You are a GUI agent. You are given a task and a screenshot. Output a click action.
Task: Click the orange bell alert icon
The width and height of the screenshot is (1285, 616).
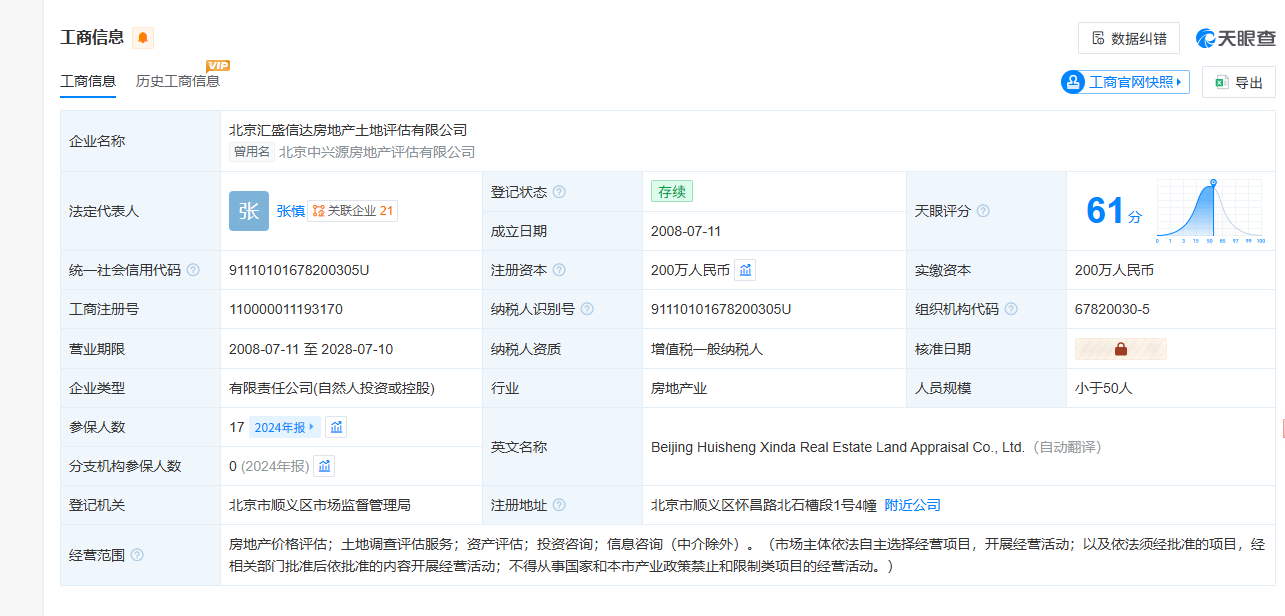(143, 38)
